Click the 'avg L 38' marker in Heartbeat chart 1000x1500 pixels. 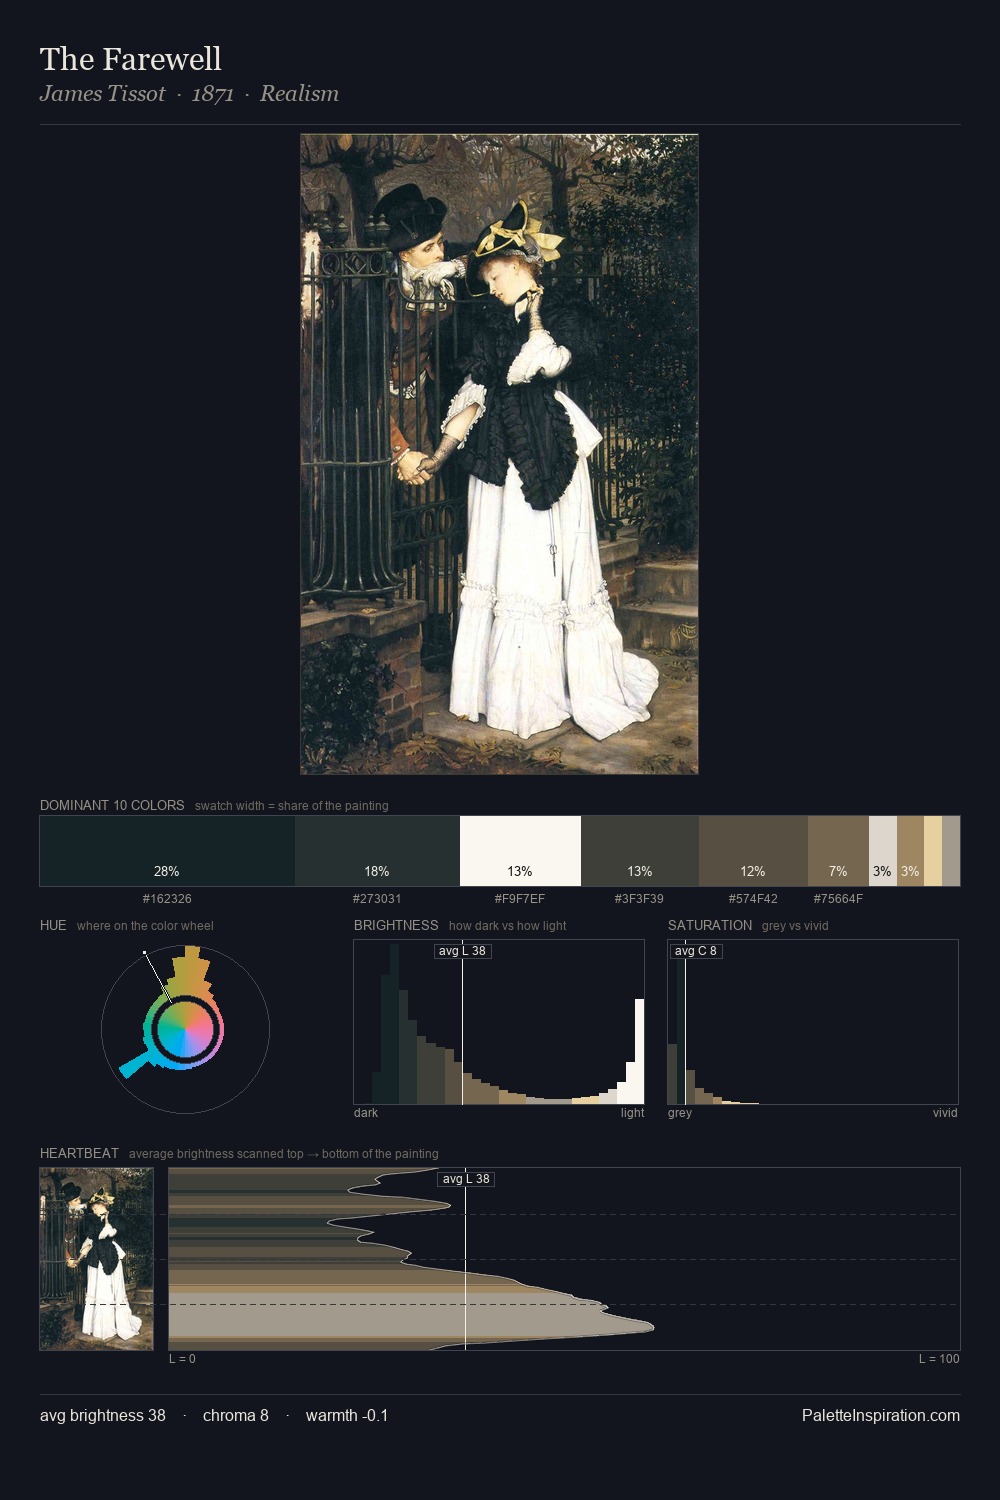466,1179
